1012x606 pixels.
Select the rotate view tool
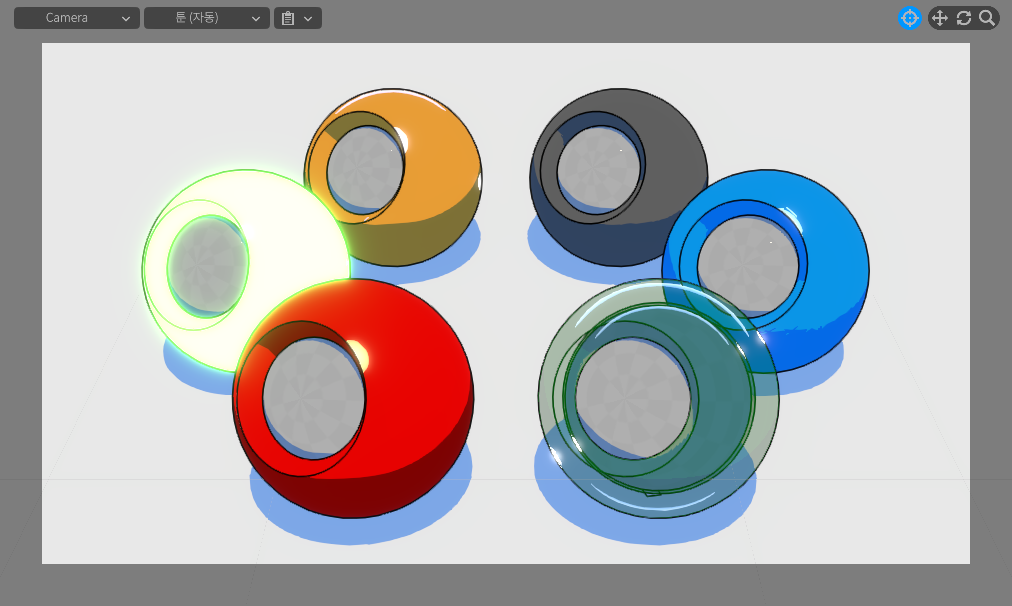(x=964, y=18)
